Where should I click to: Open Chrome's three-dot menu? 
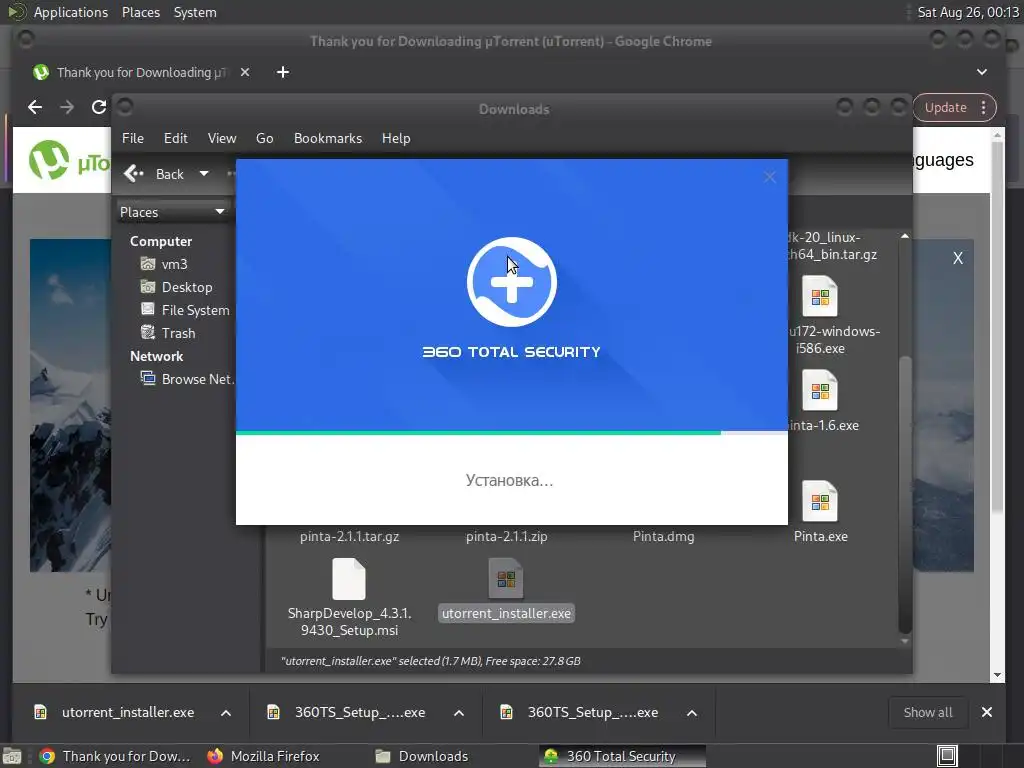(x=984, y=108)
